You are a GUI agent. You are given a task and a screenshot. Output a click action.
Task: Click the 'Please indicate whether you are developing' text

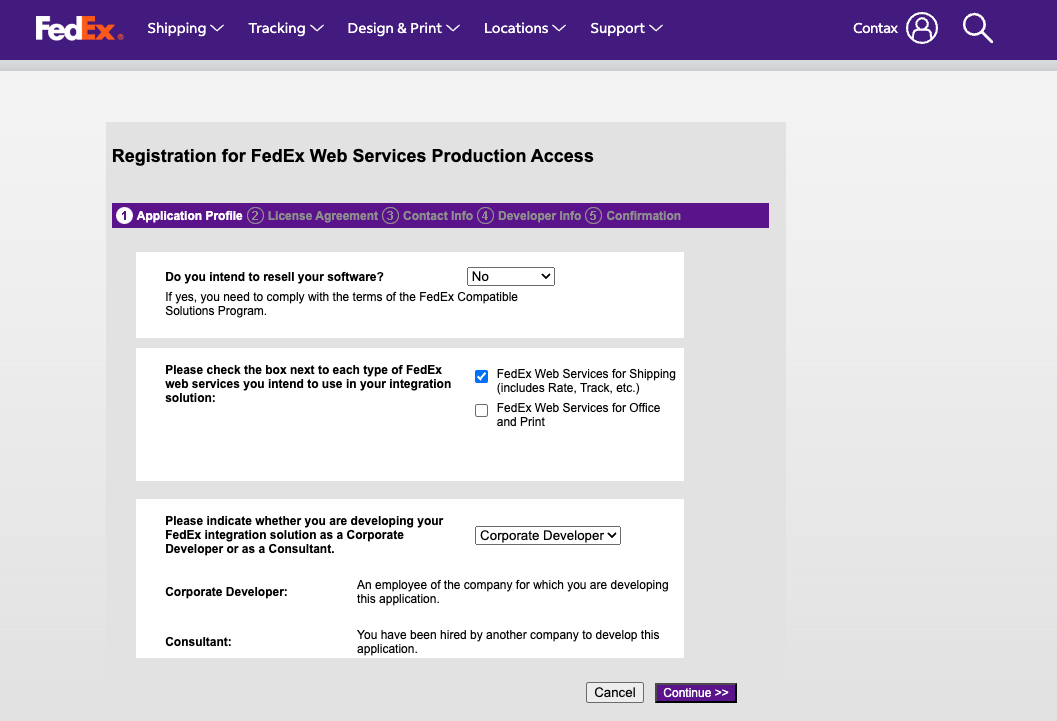pyautogui.click(x=304, y=534)
